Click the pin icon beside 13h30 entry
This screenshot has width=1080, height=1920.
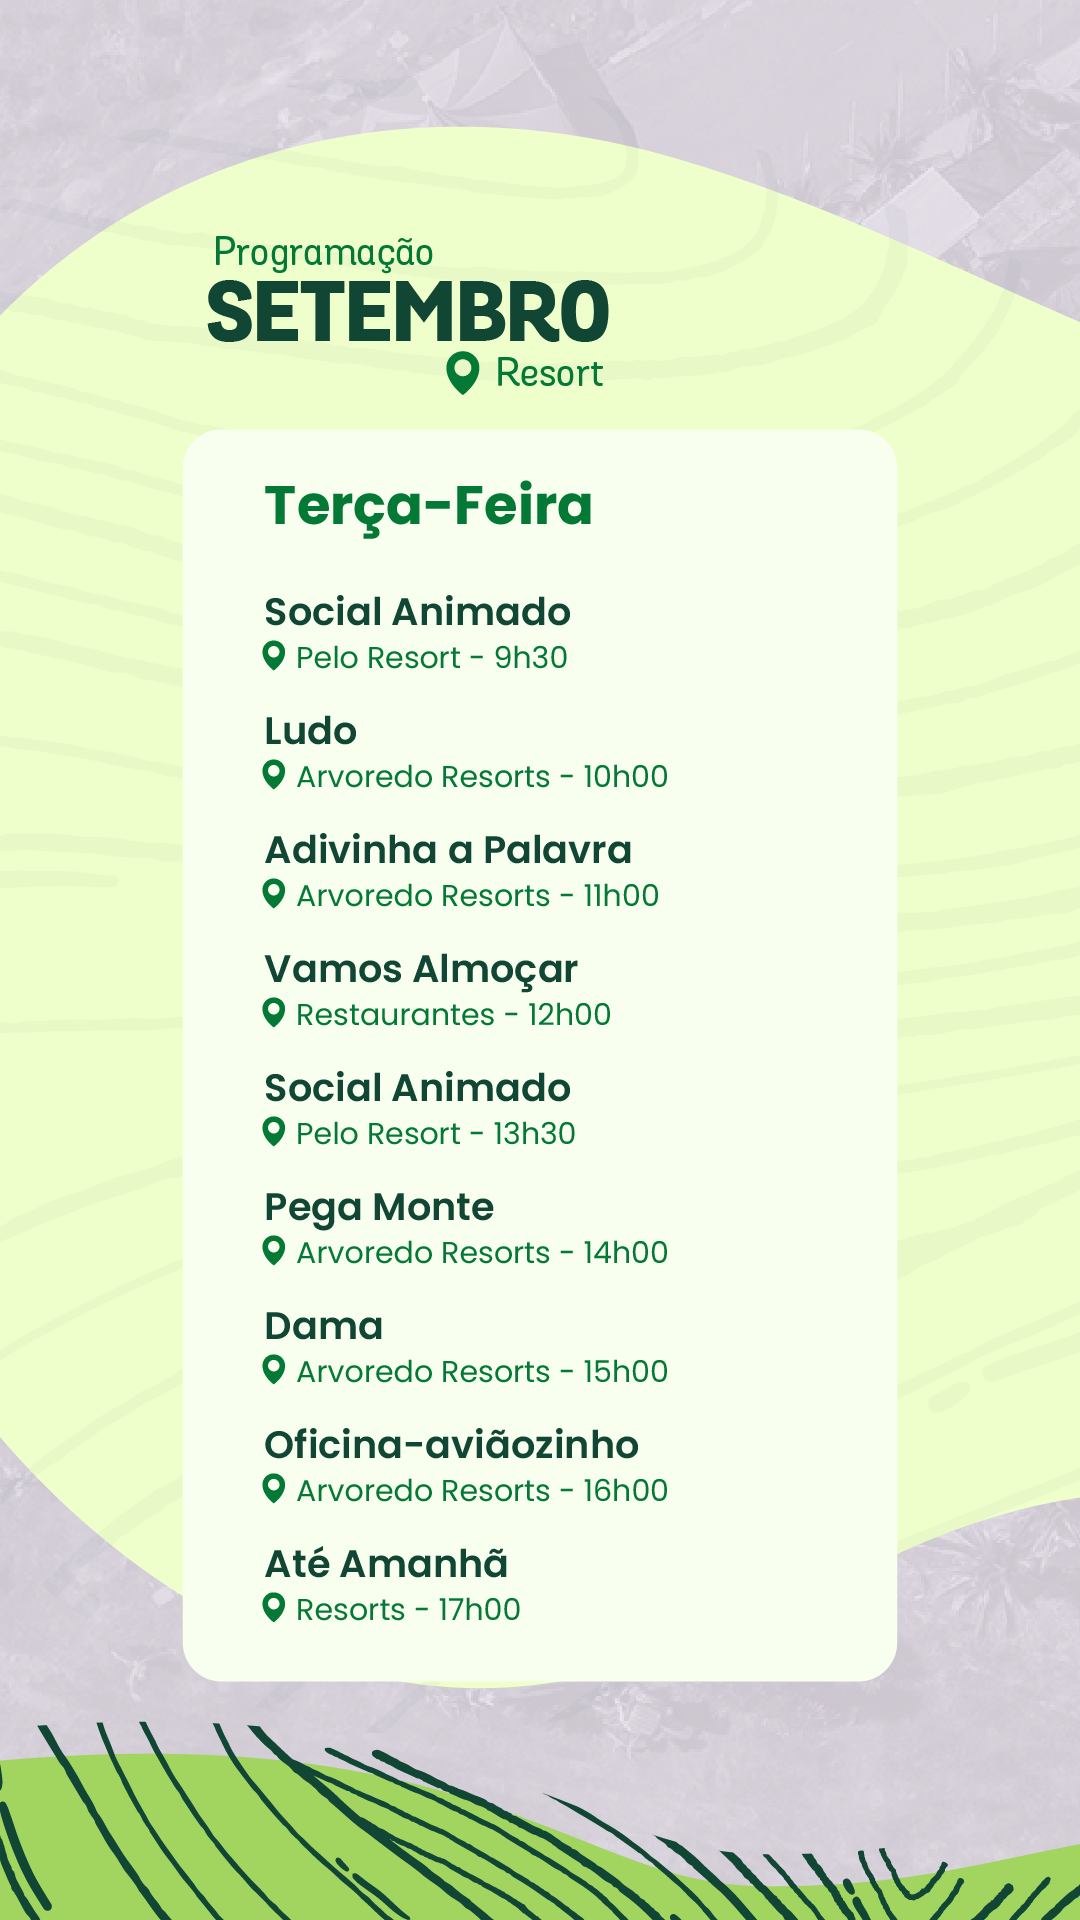click(273, 1132)
